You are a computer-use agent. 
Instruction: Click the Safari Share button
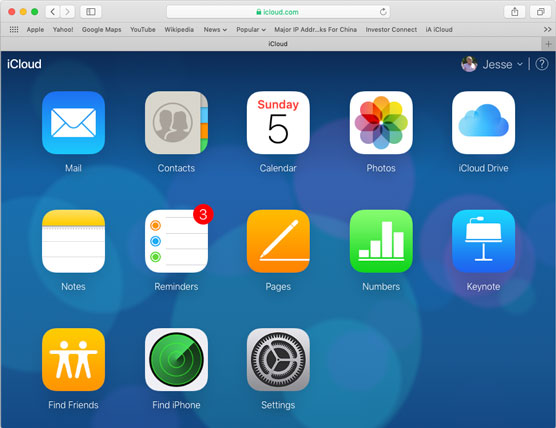tap(515, 12)
